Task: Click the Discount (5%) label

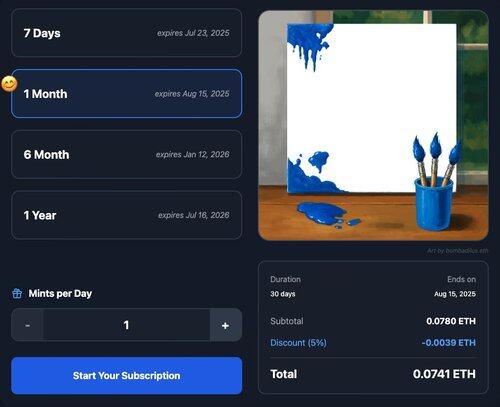Action: coord(298,343)
